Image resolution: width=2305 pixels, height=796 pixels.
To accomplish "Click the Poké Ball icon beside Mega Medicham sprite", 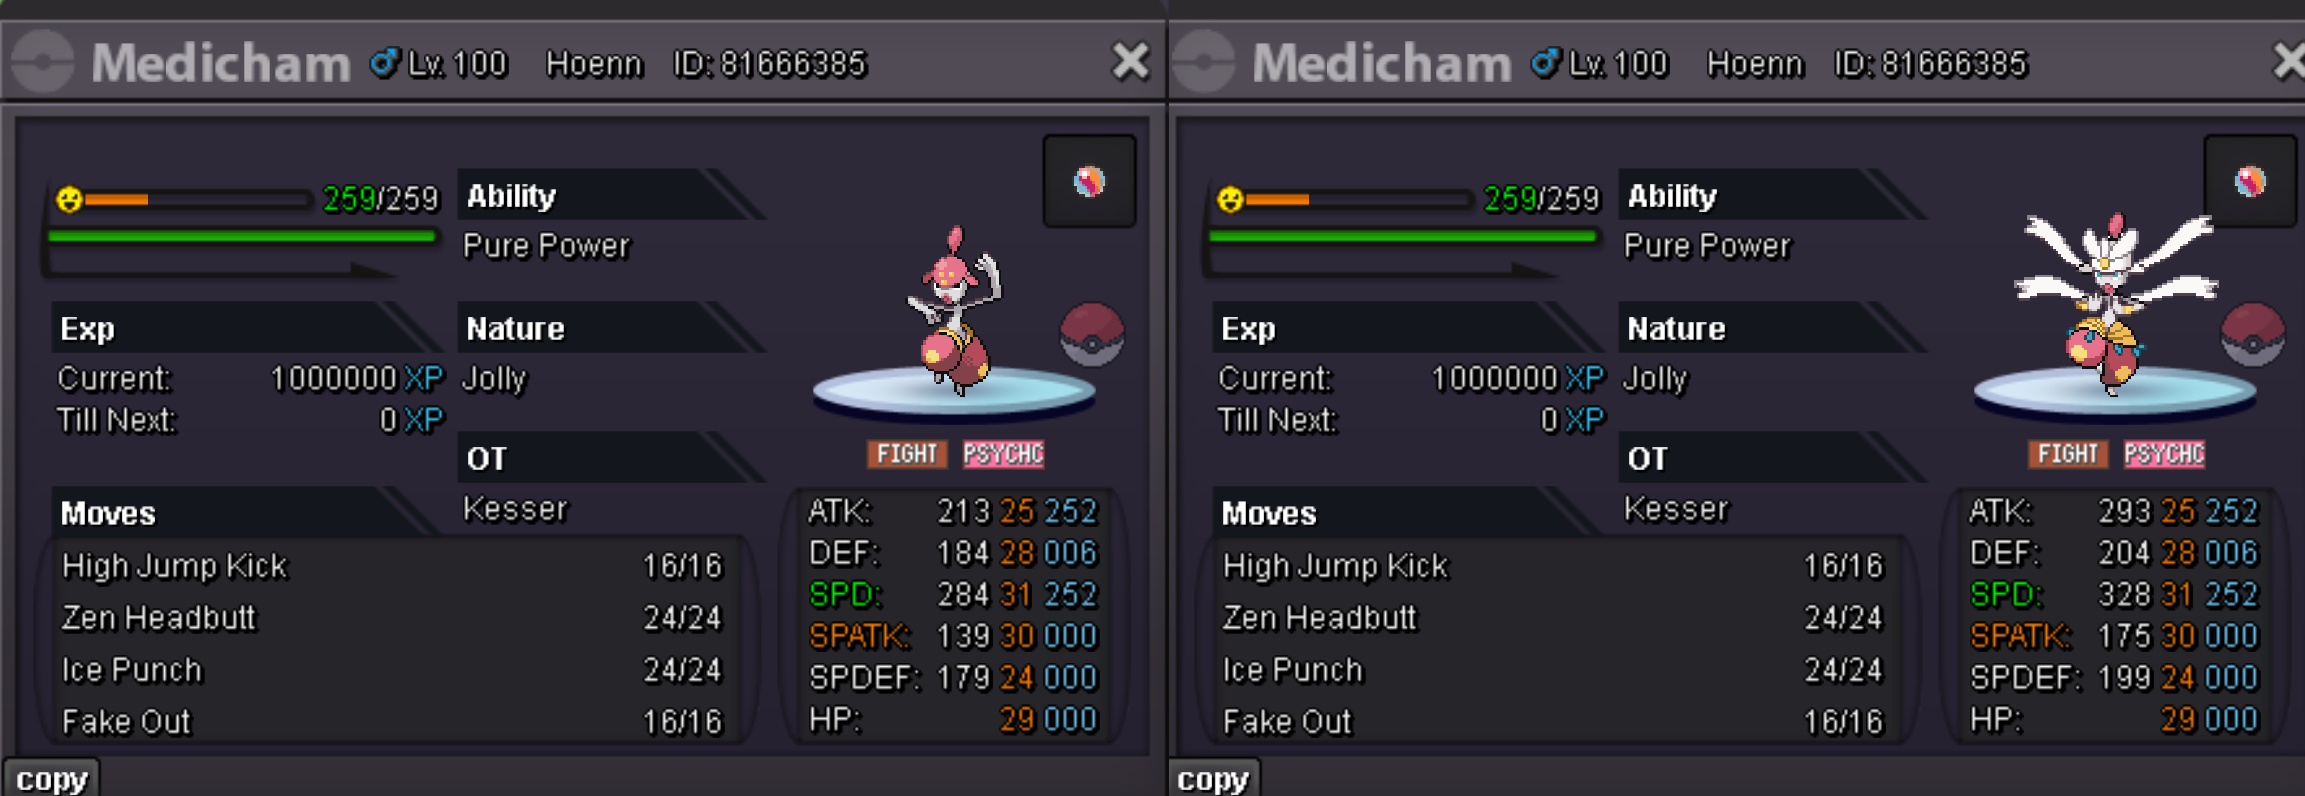I will [2253, 335].
